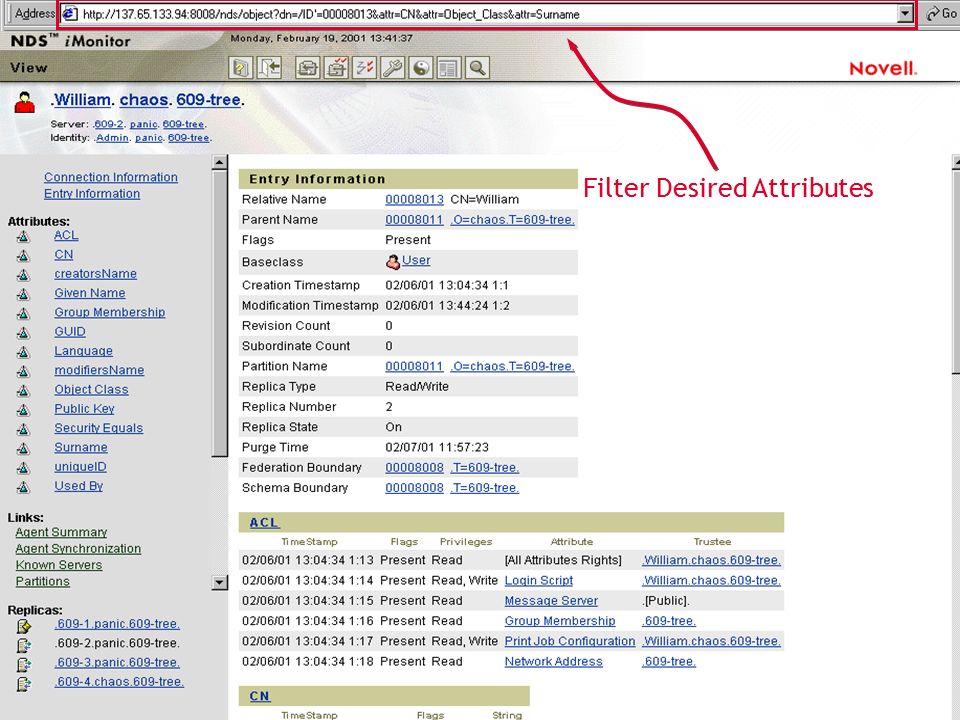960x720 pixels.
Task: Open Schema Boundary 00008008 link
Action: pyautogui.click(x=414, y=487)
